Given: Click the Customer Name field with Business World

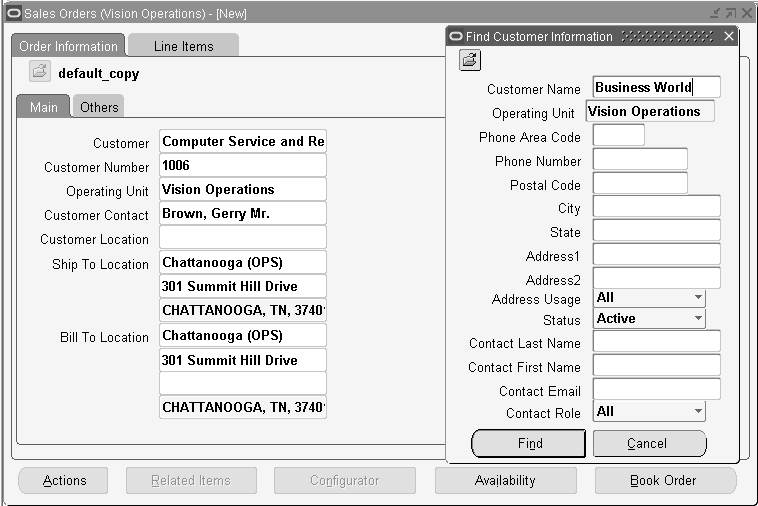Looking at the screenshot, I should point(656,87).
